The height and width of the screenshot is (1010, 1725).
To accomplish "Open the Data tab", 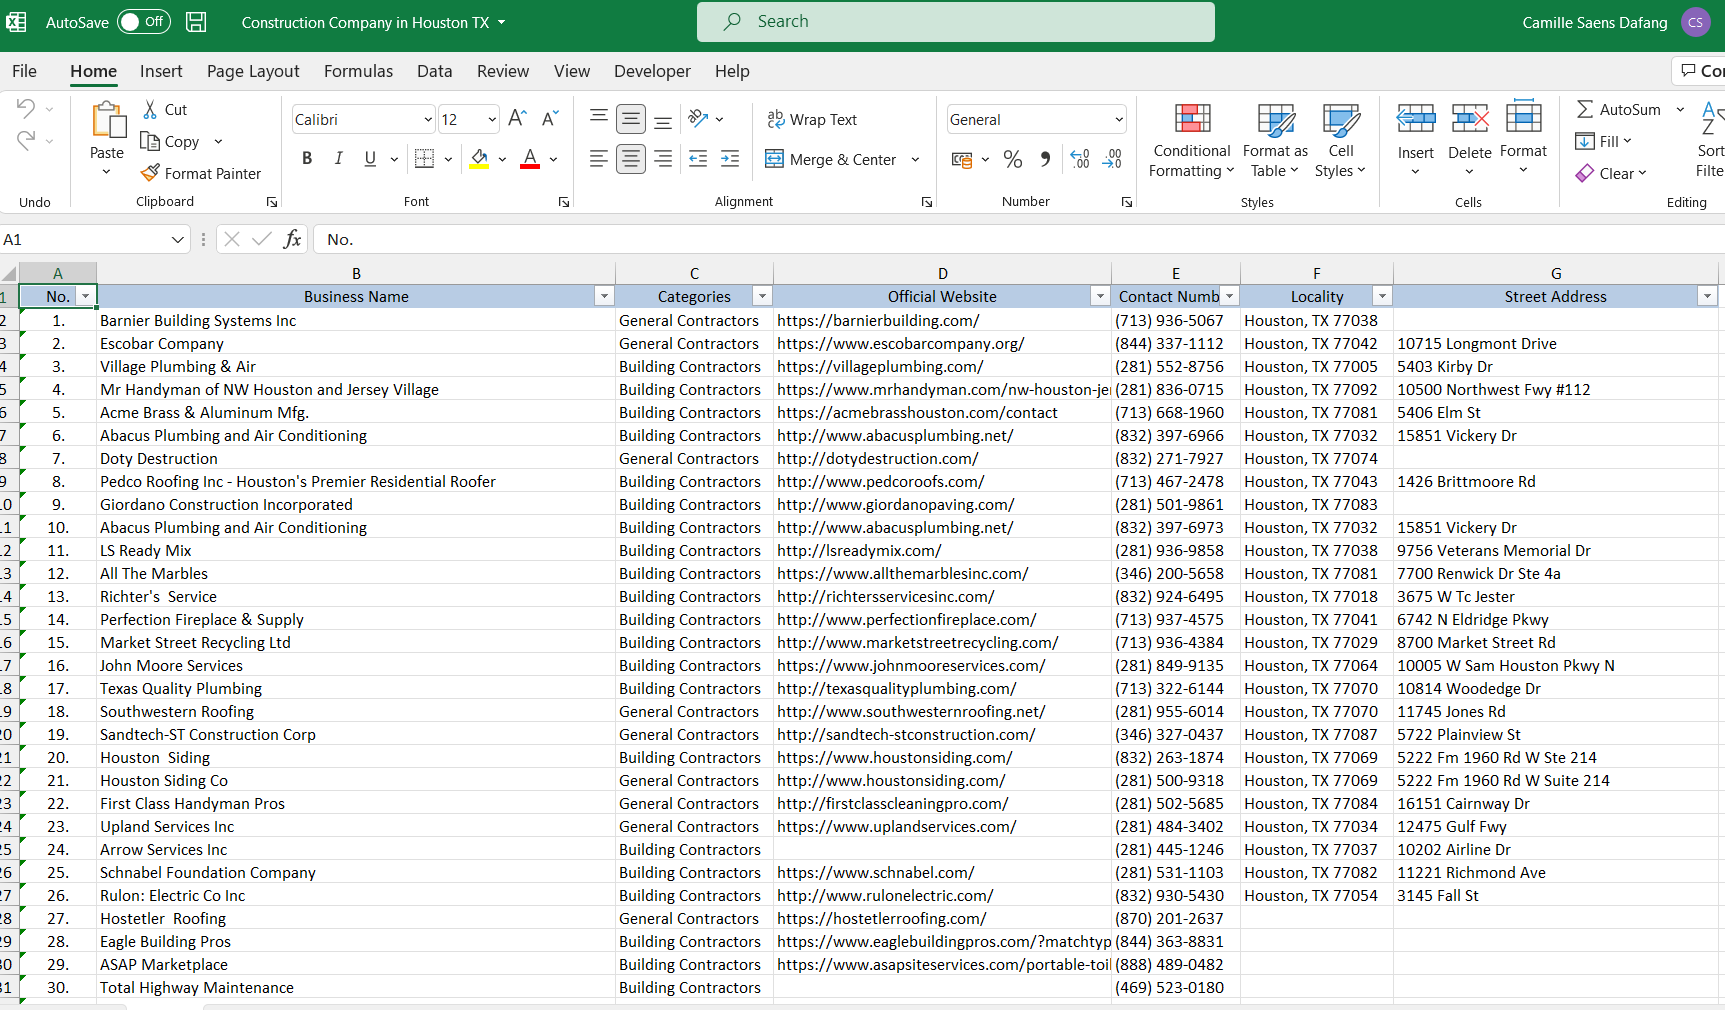I will pos(435,71).
